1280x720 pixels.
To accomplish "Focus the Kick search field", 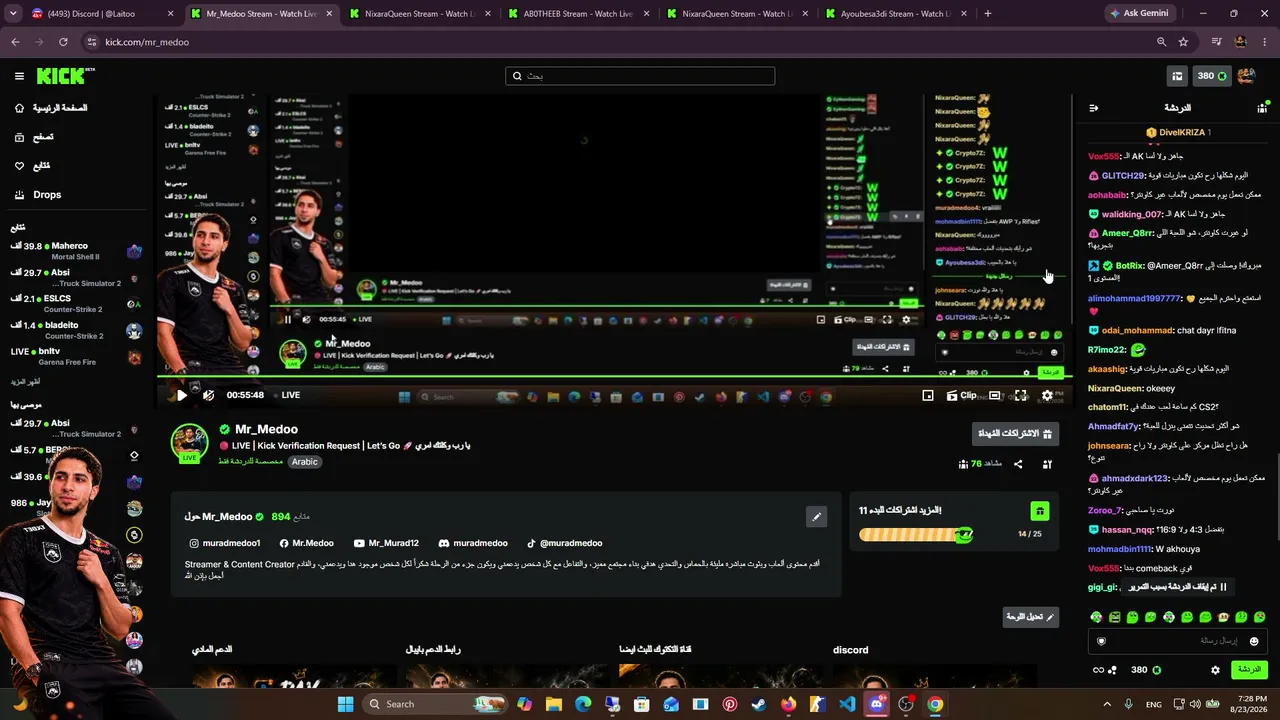I will (x=640, y=76).
